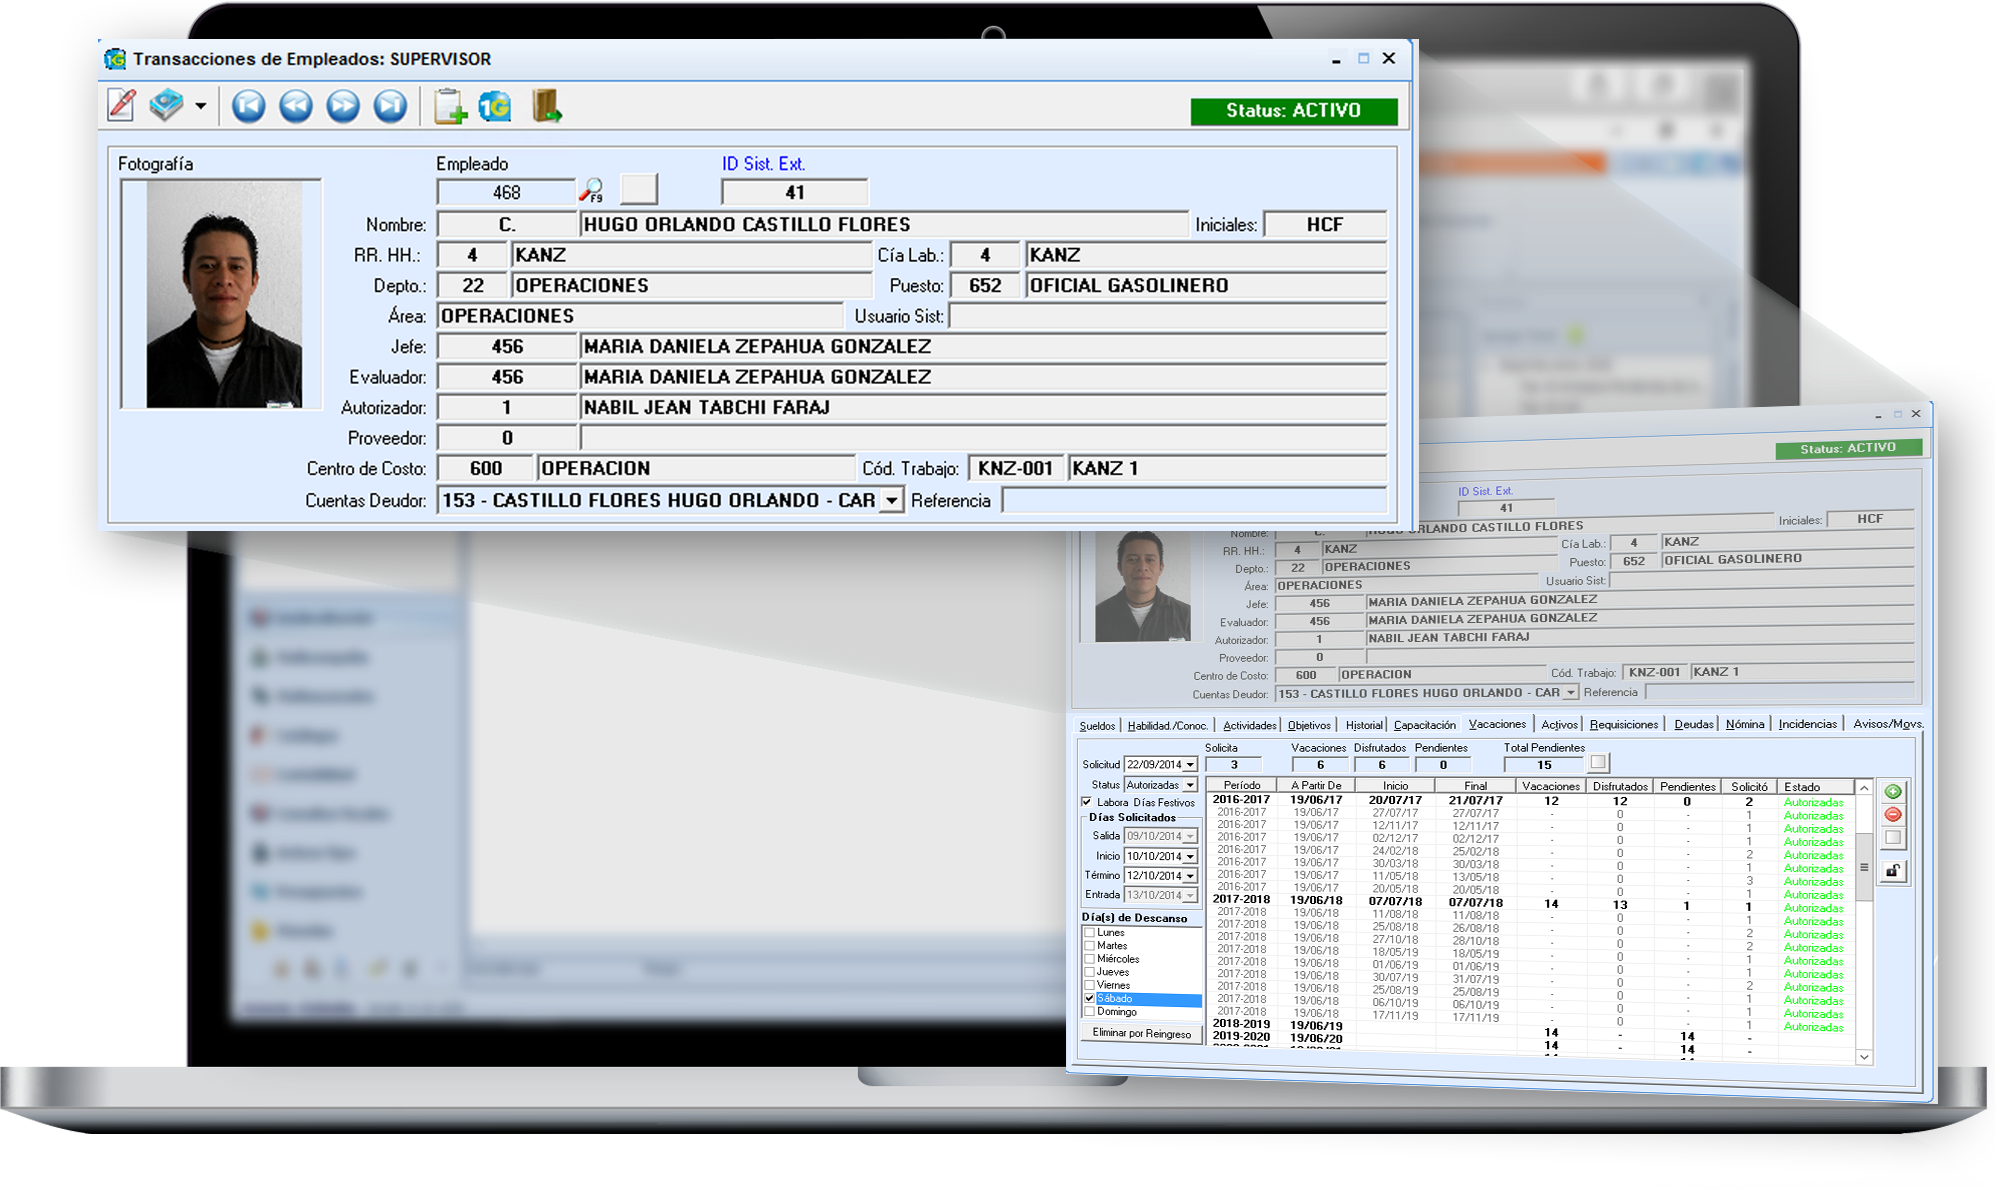The width and height of the screenshot is (1995, 1189).
Task: Click the Status: ACTIVO indicator in front window
Action: point(1294,110)
